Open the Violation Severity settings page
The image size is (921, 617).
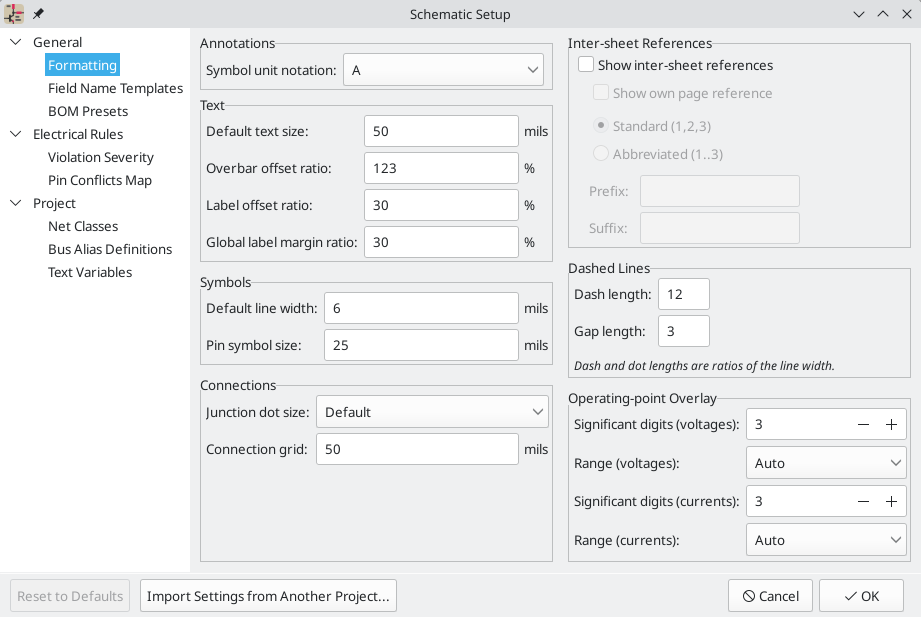click(x=100, y=157)
